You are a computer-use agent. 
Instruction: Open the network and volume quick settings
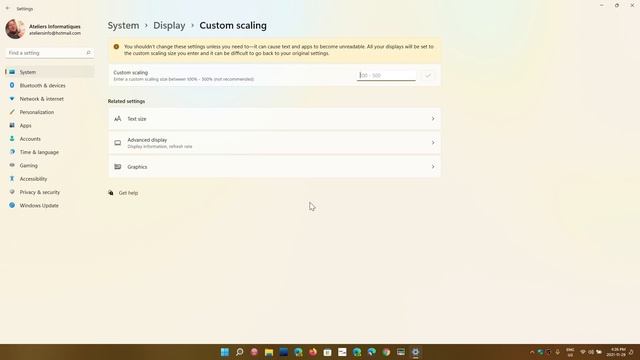click(x=591, y=352)
